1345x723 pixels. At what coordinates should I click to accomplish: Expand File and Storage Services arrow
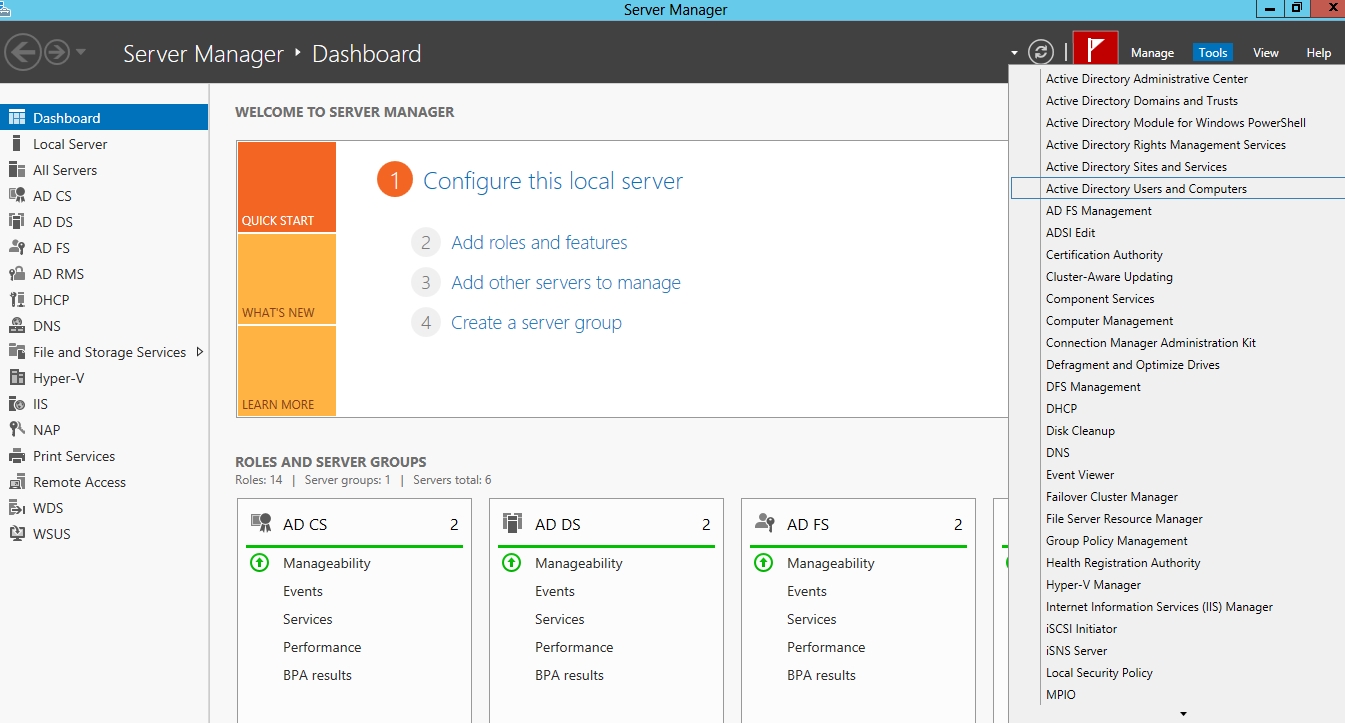[200, 352]
